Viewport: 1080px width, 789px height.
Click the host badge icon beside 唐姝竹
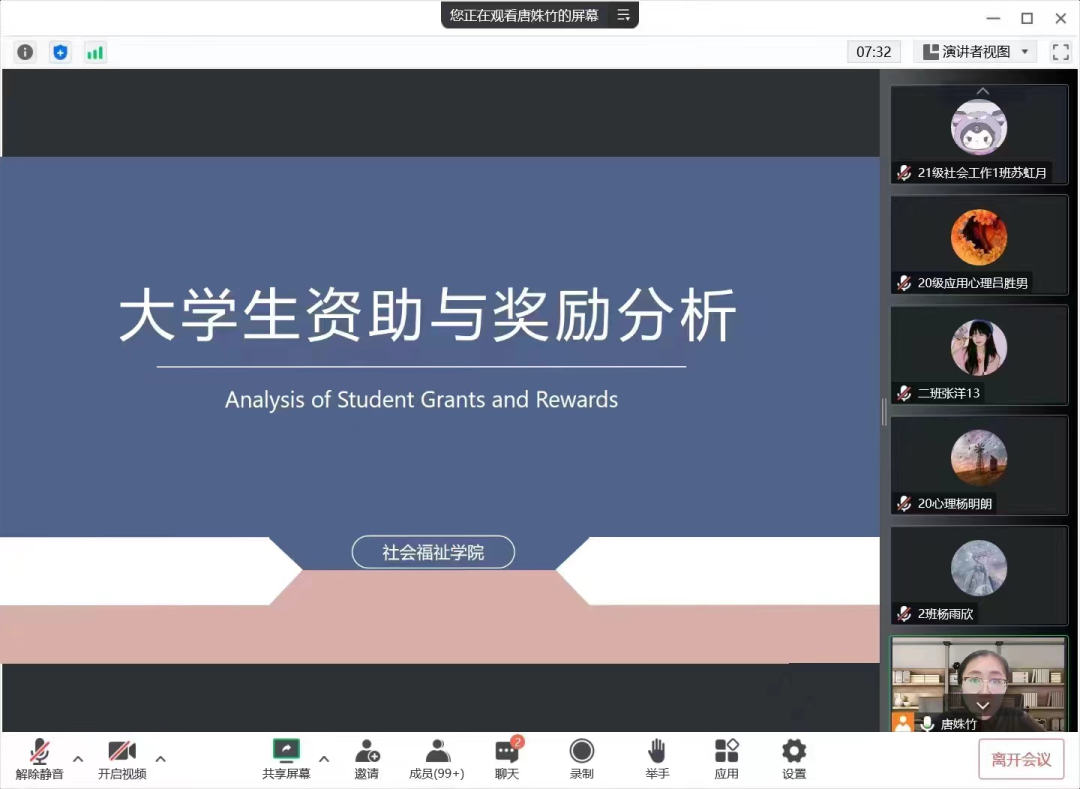pyautogui.click(x=903, y=723)
